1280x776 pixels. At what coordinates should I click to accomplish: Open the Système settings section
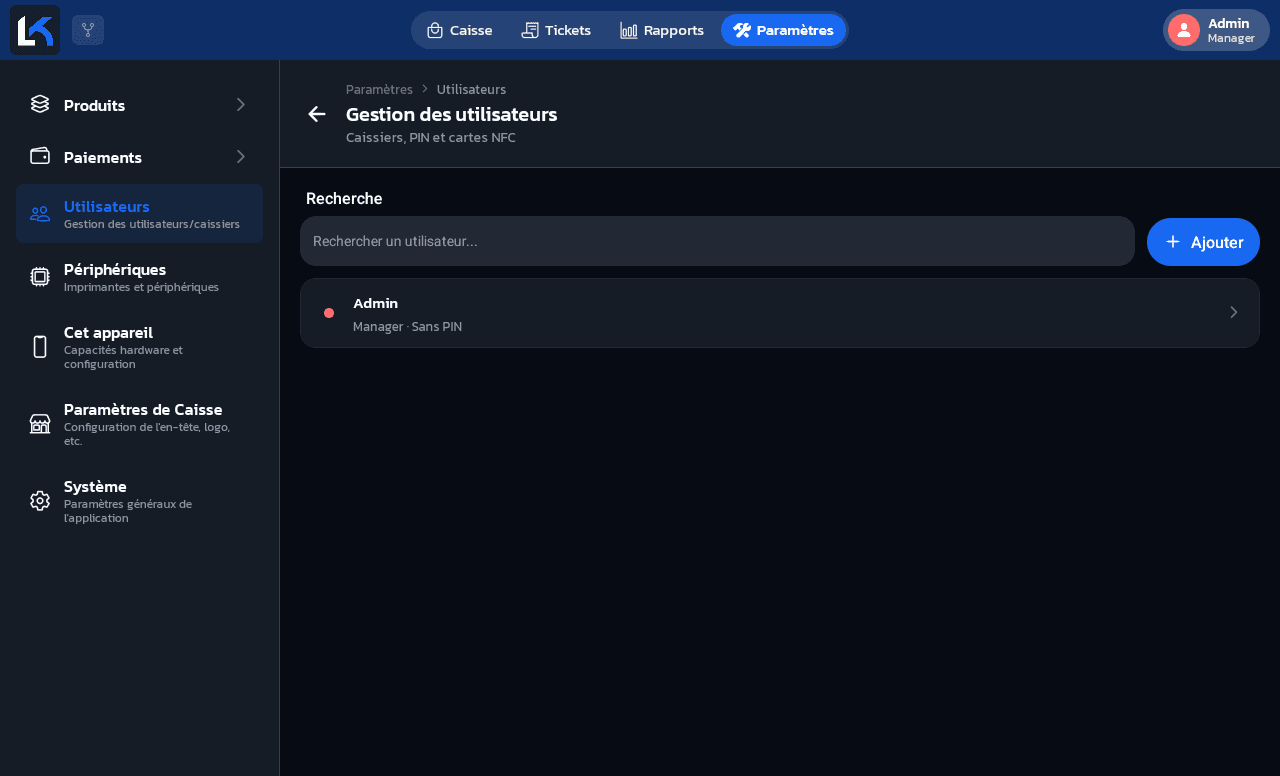point(139,501)
